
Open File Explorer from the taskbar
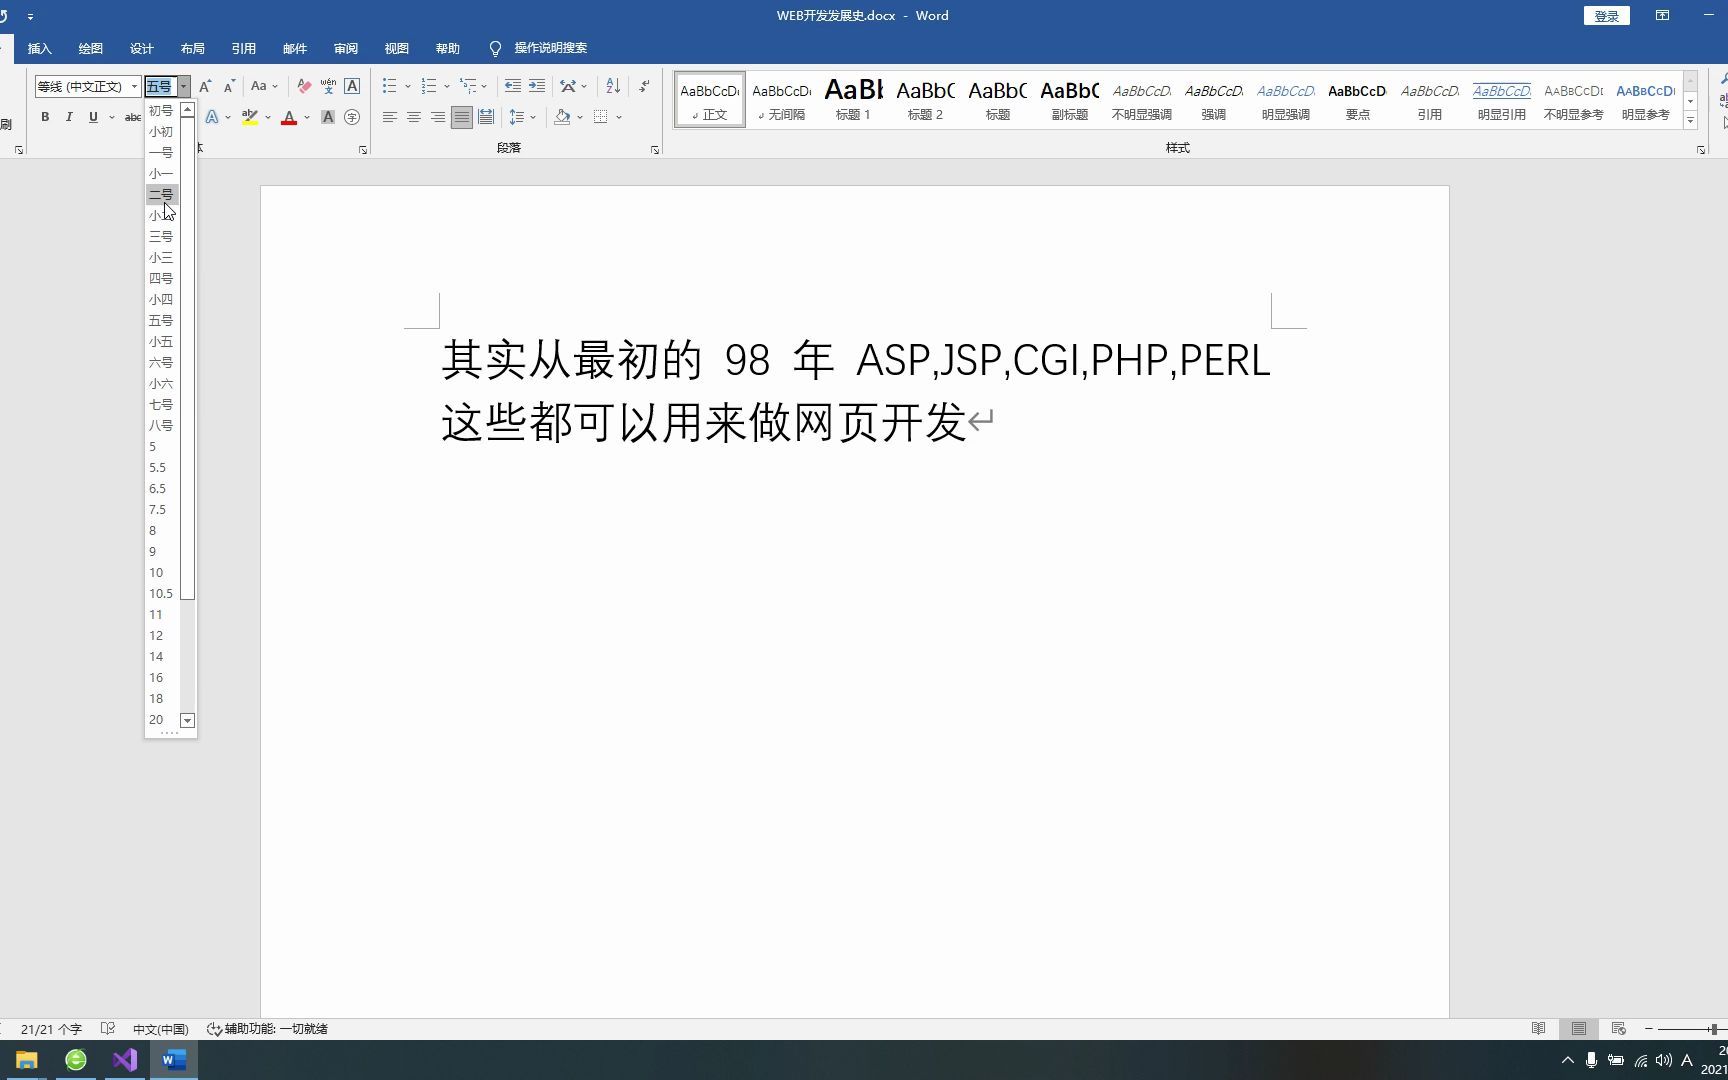pyautogui.click(x=26, y=1060)
